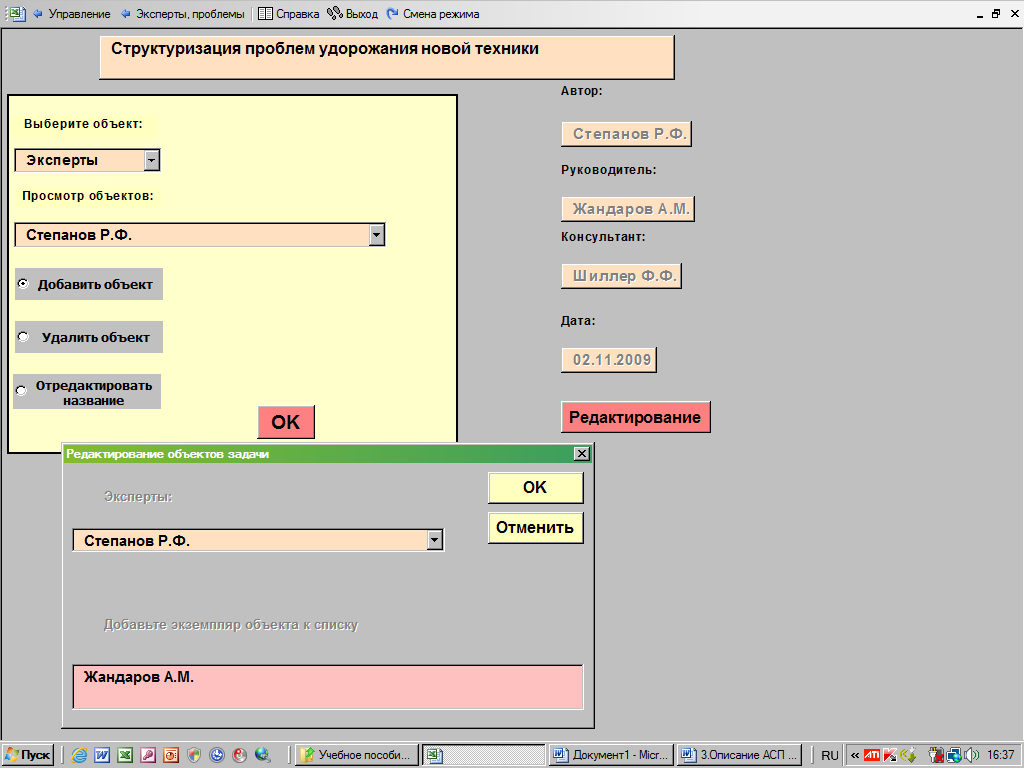Minimize the inner workbook window

coord(980,14)
